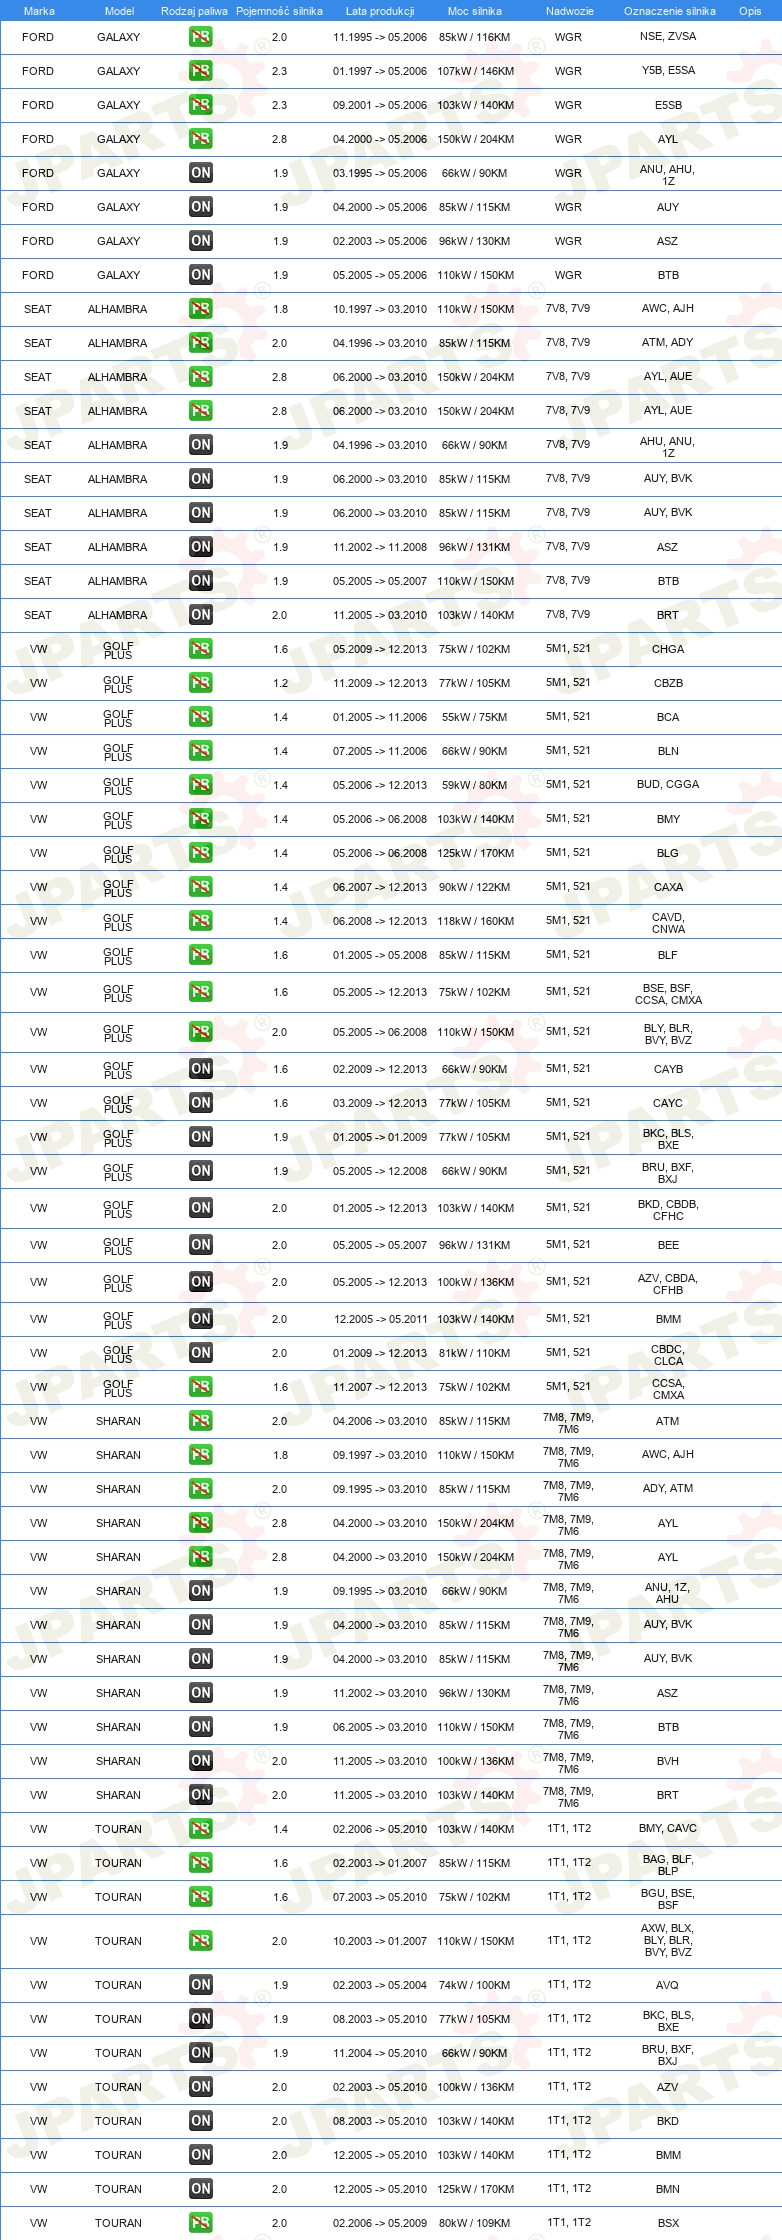Viewport: 782px width, 2240px height.
Task: Click the diesel ON icon in Ford Galaxy ASZ row
Action: click(x=201, y=241)
